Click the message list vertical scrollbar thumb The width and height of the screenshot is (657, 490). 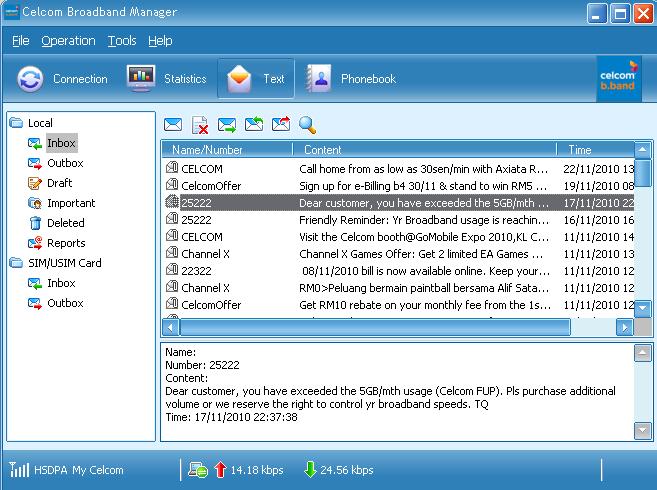(x=643, y=173)
